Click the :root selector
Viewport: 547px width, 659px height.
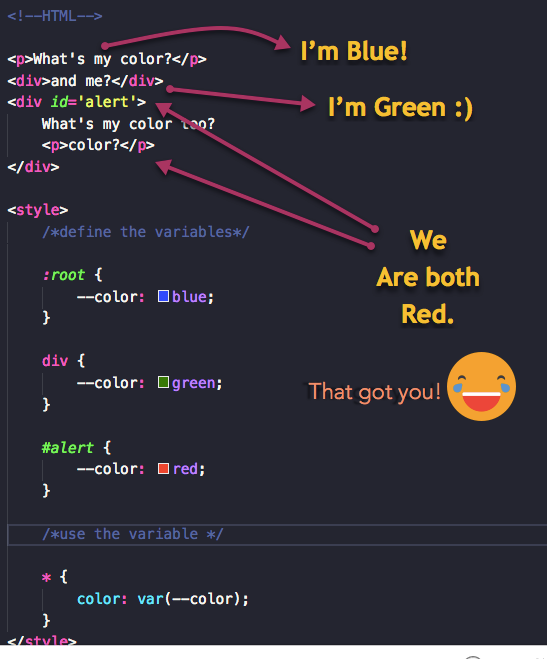(63, 275)
